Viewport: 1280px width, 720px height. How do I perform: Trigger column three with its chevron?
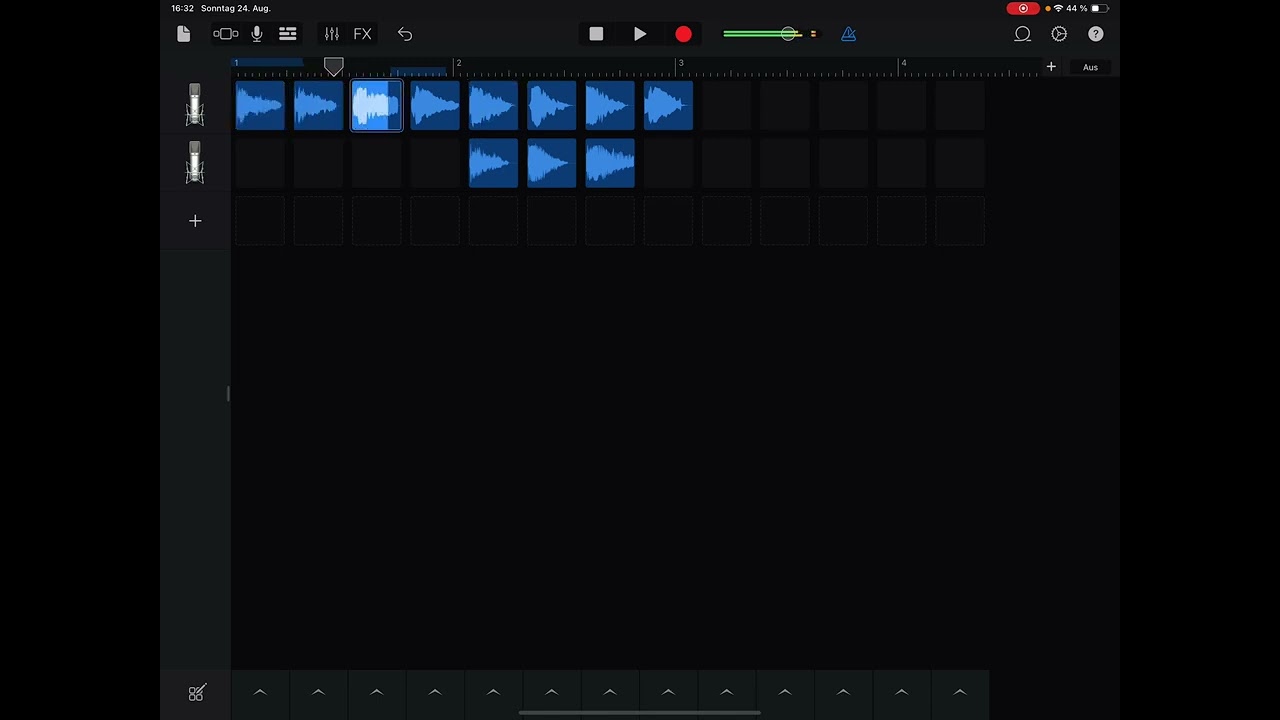377,692
